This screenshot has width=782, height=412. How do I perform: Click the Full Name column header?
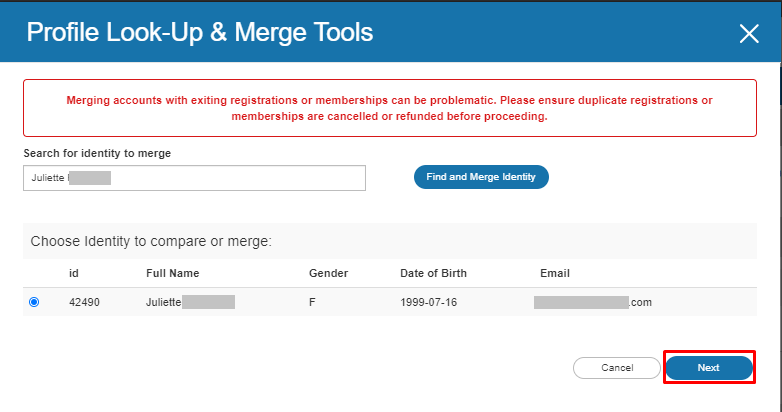[x=173, y=273]
